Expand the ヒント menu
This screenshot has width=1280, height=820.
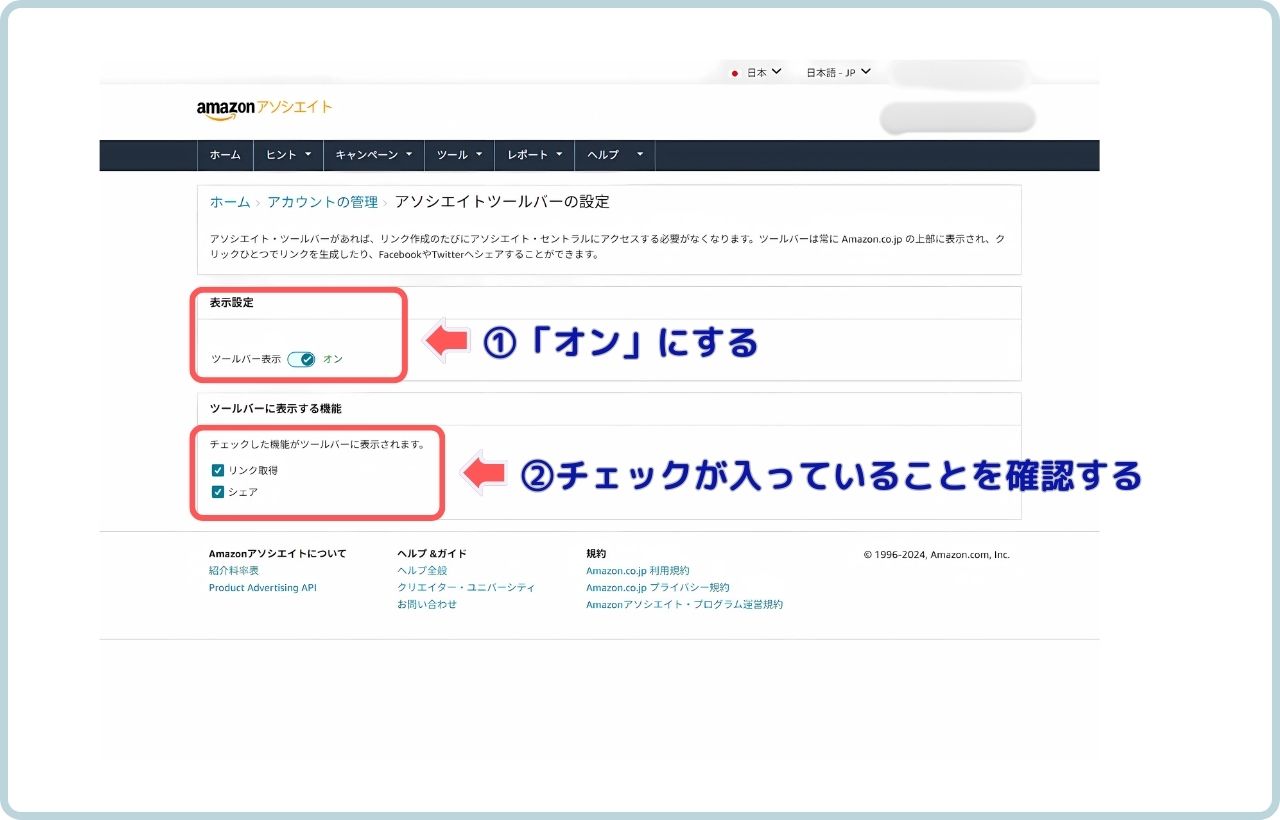289,155
